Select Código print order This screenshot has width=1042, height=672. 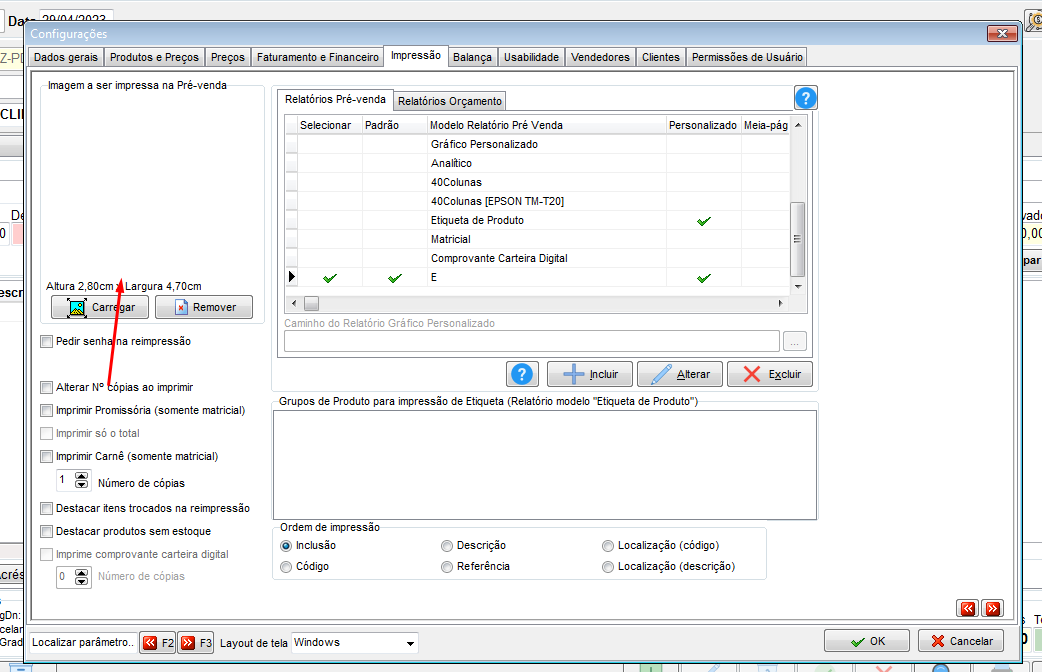tap(286, 567)
